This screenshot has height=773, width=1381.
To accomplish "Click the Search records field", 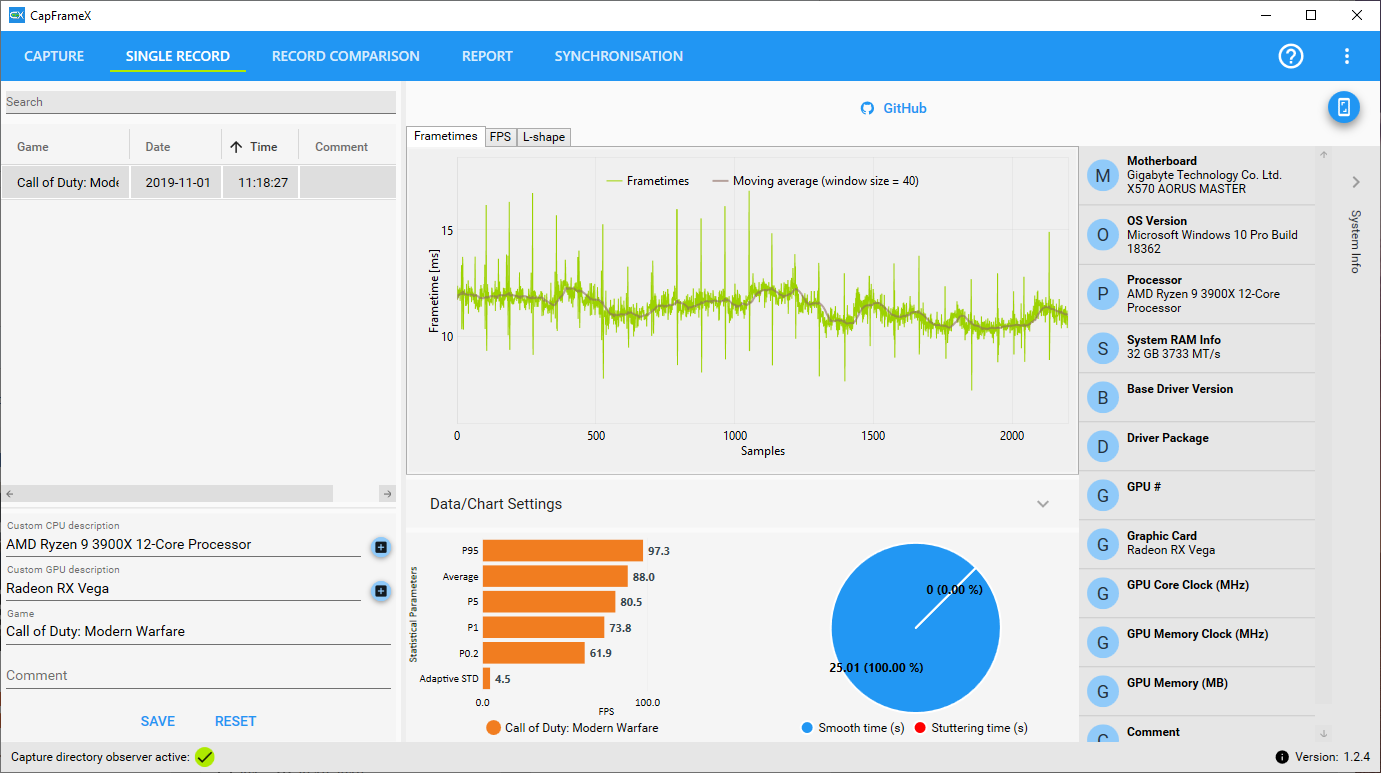I will point(200,102).
